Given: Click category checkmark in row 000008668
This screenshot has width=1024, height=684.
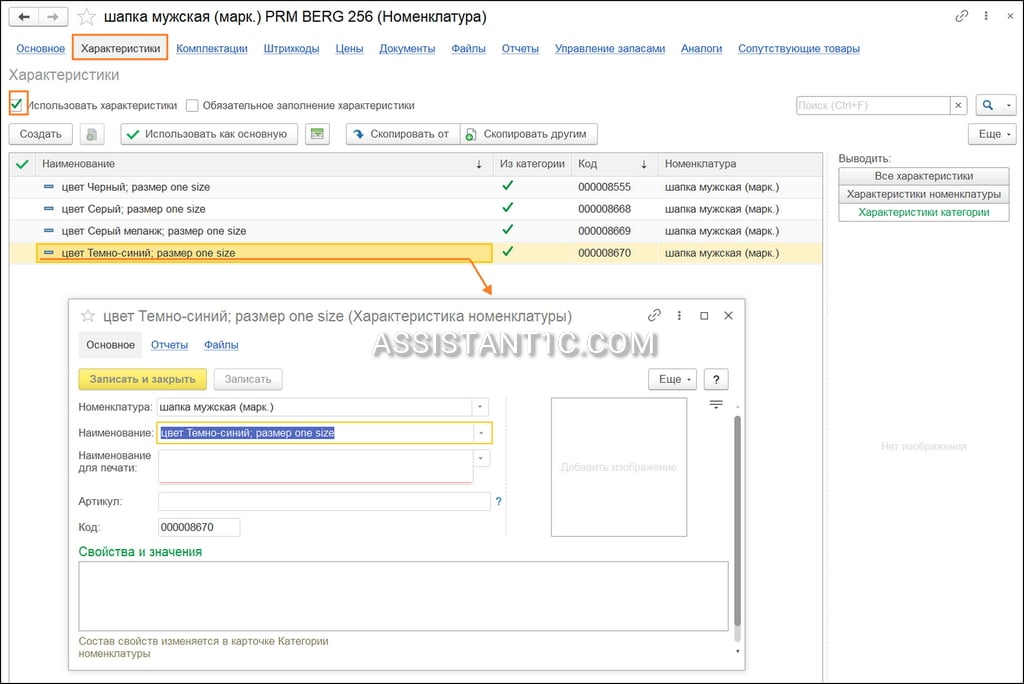Looking at the screenshot, I should pyautogui.click(x=507, y=208).
